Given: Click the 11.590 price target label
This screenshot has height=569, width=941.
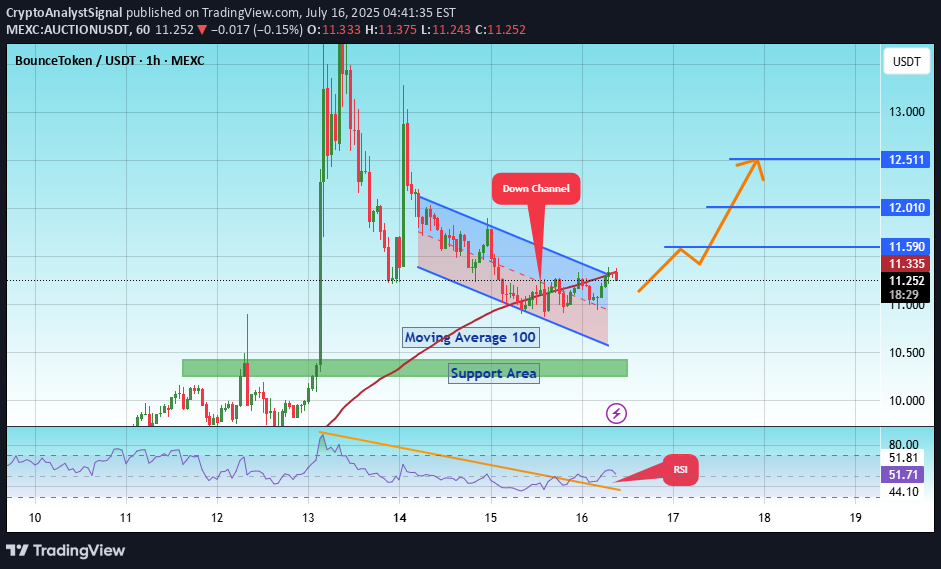Looking at the screenshot, I should pos(906,247).
